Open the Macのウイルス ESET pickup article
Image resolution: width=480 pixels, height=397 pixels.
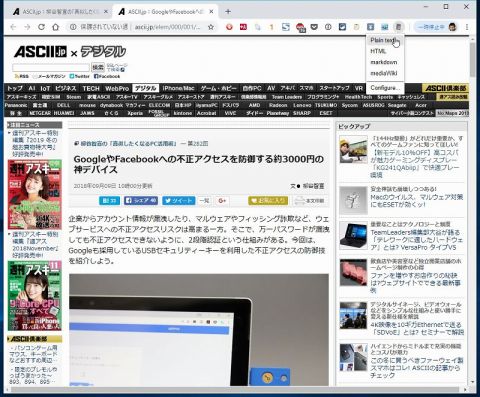pos(417,201)
